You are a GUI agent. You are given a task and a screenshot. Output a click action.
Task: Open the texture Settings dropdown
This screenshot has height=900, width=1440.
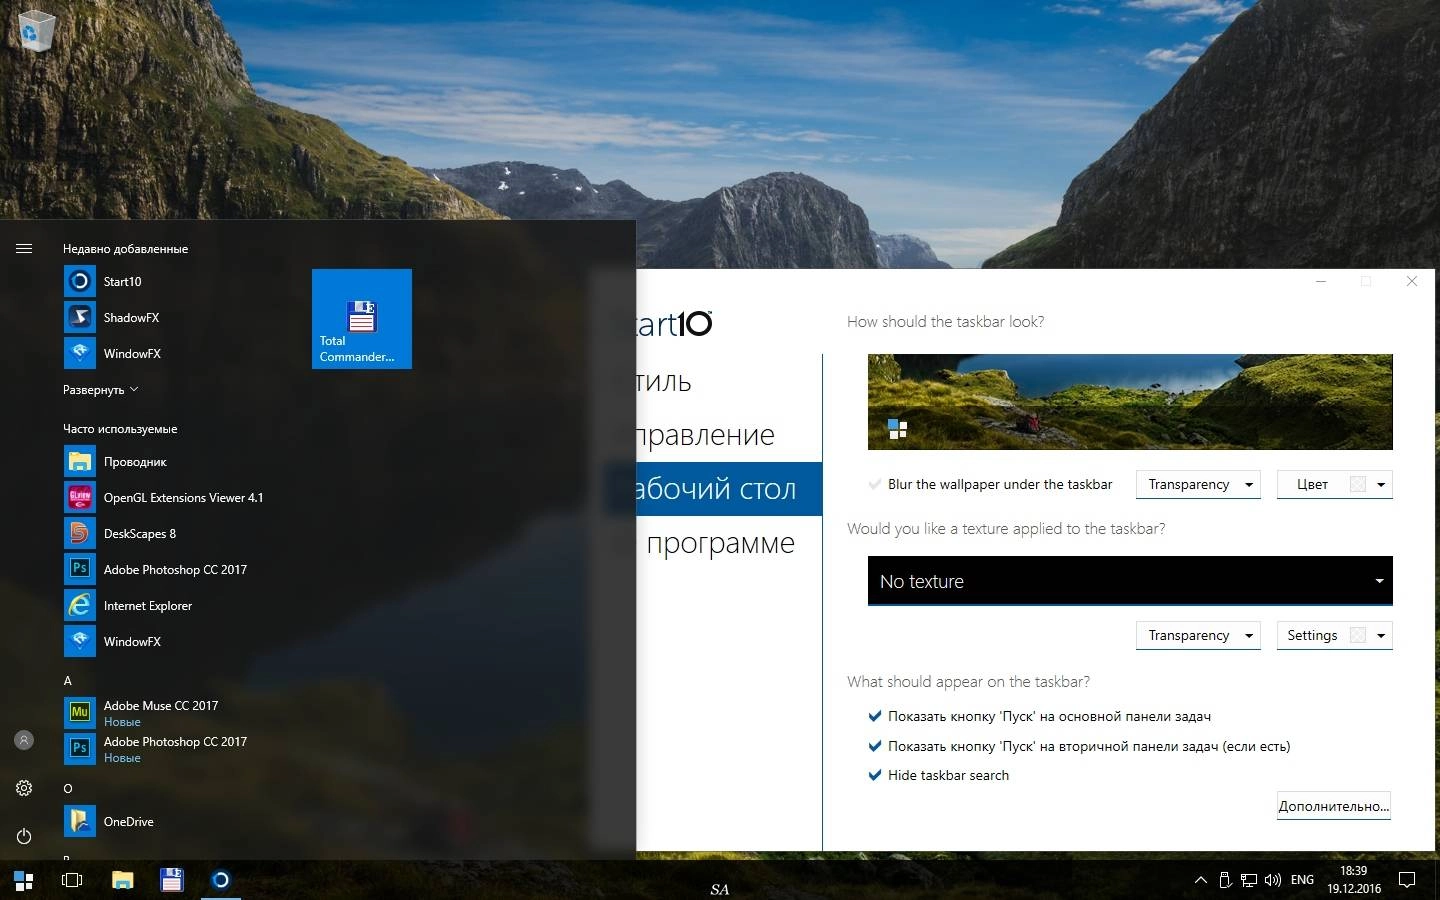coord(1335,635)
